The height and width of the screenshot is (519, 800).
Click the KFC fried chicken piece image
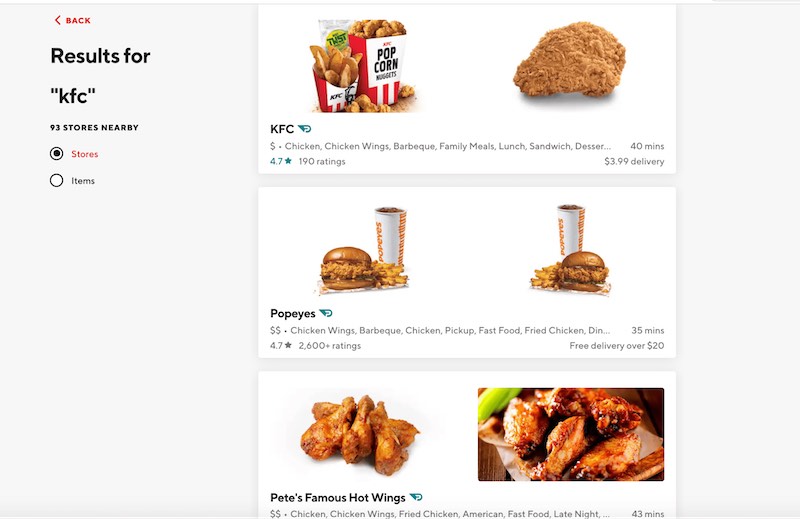point(570,66)
